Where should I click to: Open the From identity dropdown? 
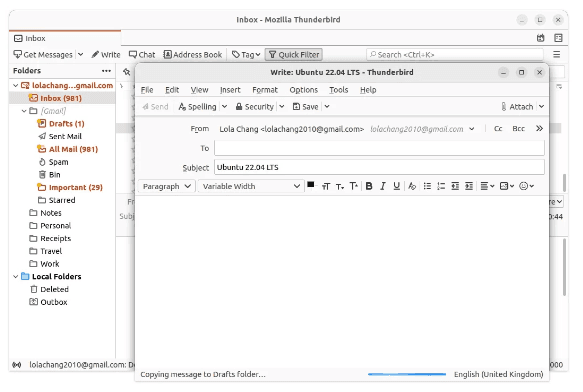point(471,129)
